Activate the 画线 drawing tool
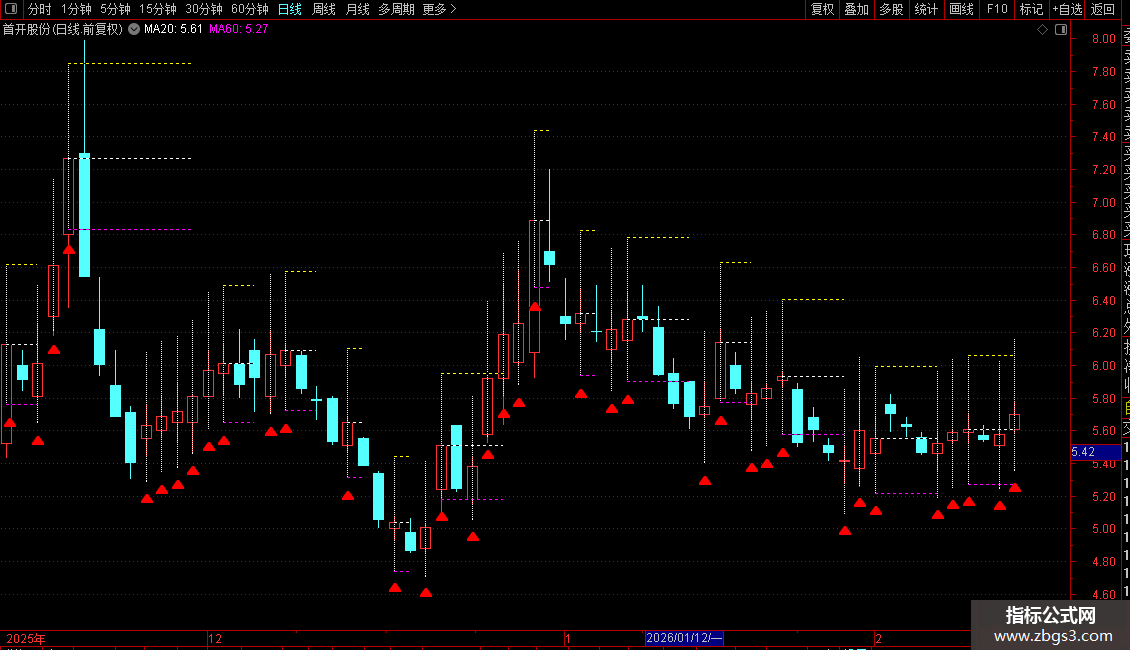 (x=961, y=9)
